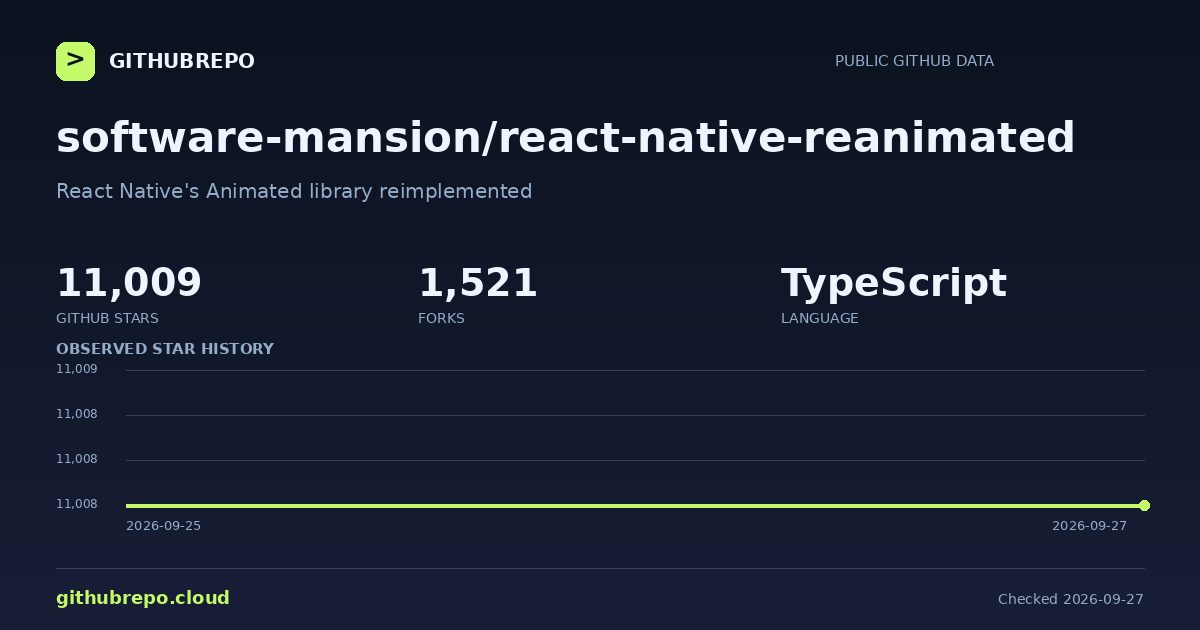The image size is (1200, 630).
Task: Click the GITHUBREPO brand name
Action: click(182, 62)
